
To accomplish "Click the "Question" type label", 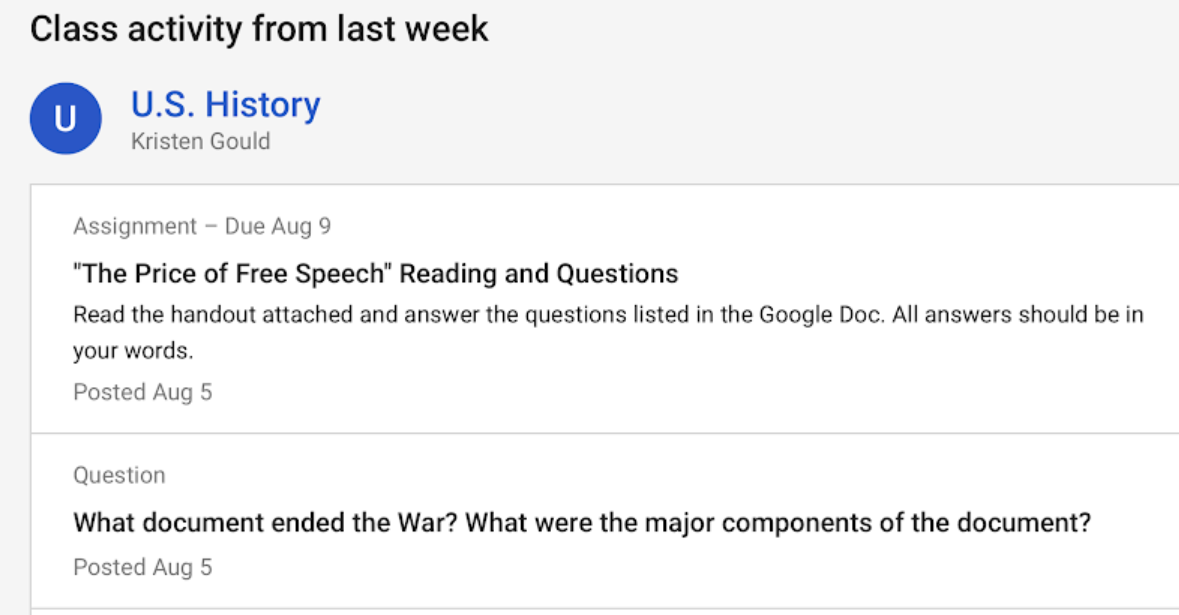I will [x=120, y=475].
